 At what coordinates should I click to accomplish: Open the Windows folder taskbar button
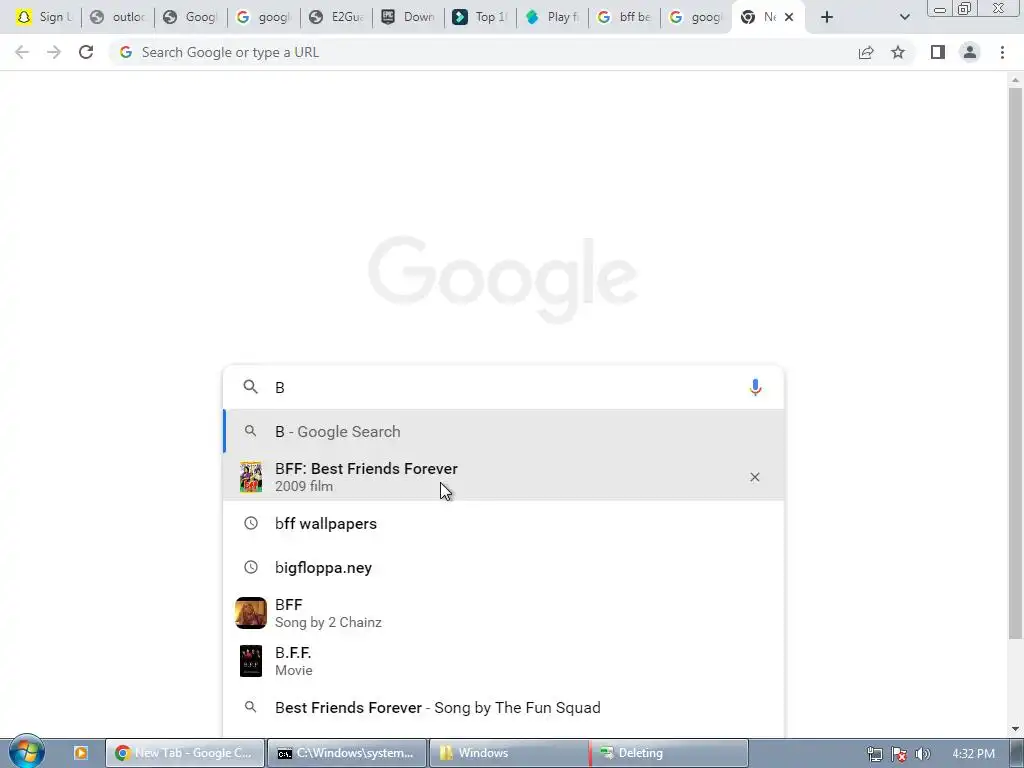(508, 753)
